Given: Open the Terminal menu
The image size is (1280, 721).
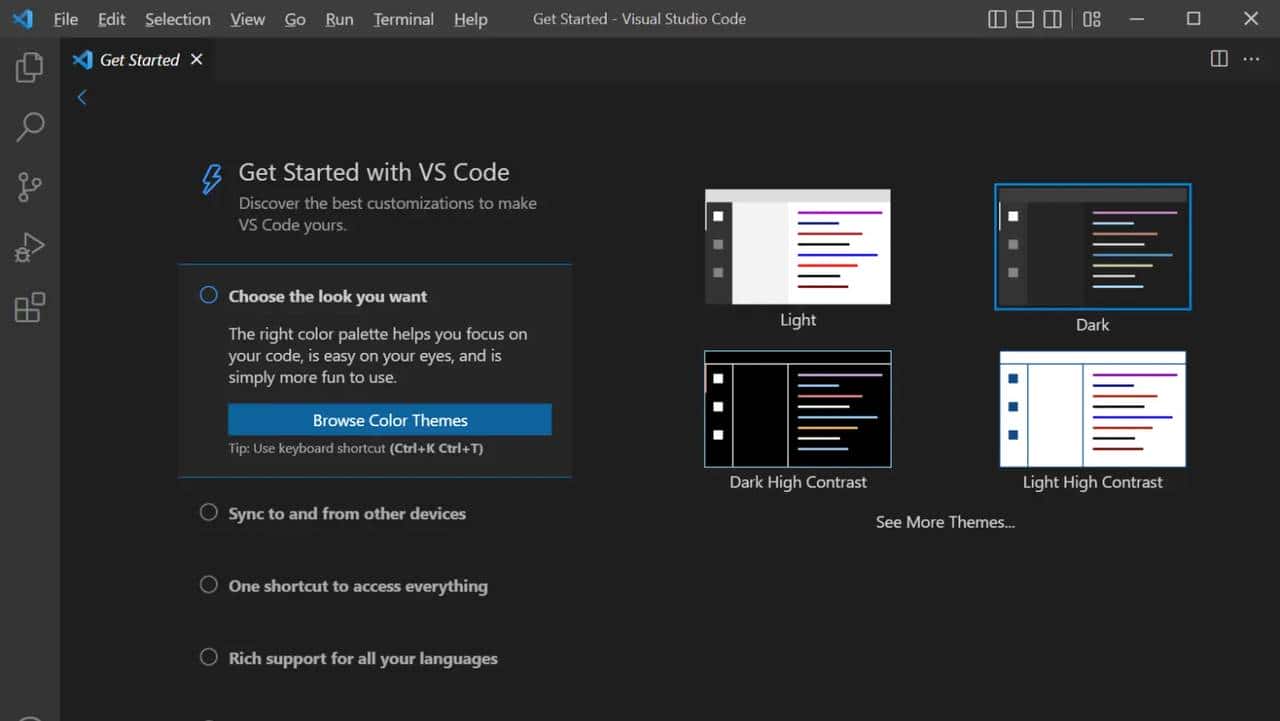Looking at the screenshot, I should (x=403, y=19).
